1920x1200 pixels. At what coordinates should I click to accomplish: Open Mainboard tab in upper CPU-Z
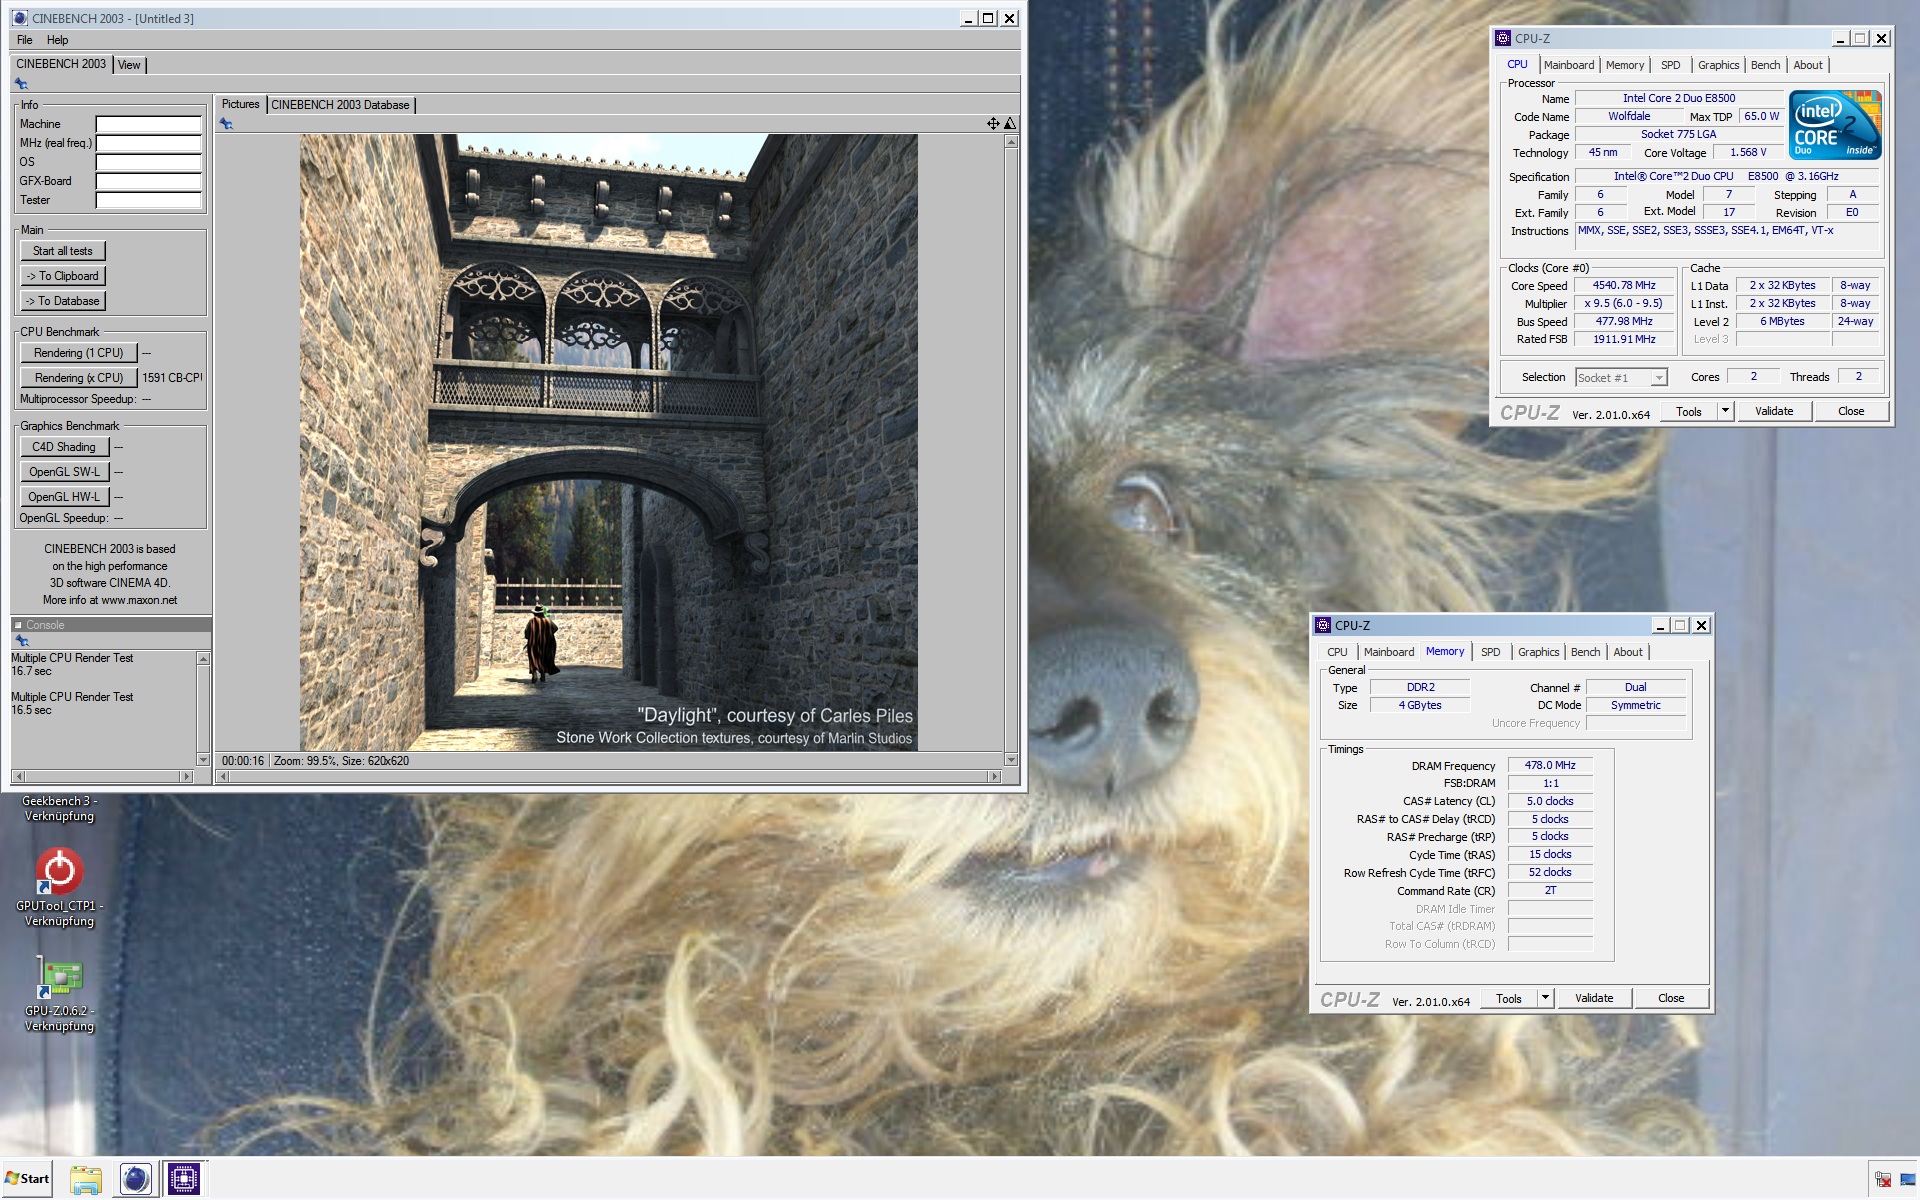[1569, 65]
